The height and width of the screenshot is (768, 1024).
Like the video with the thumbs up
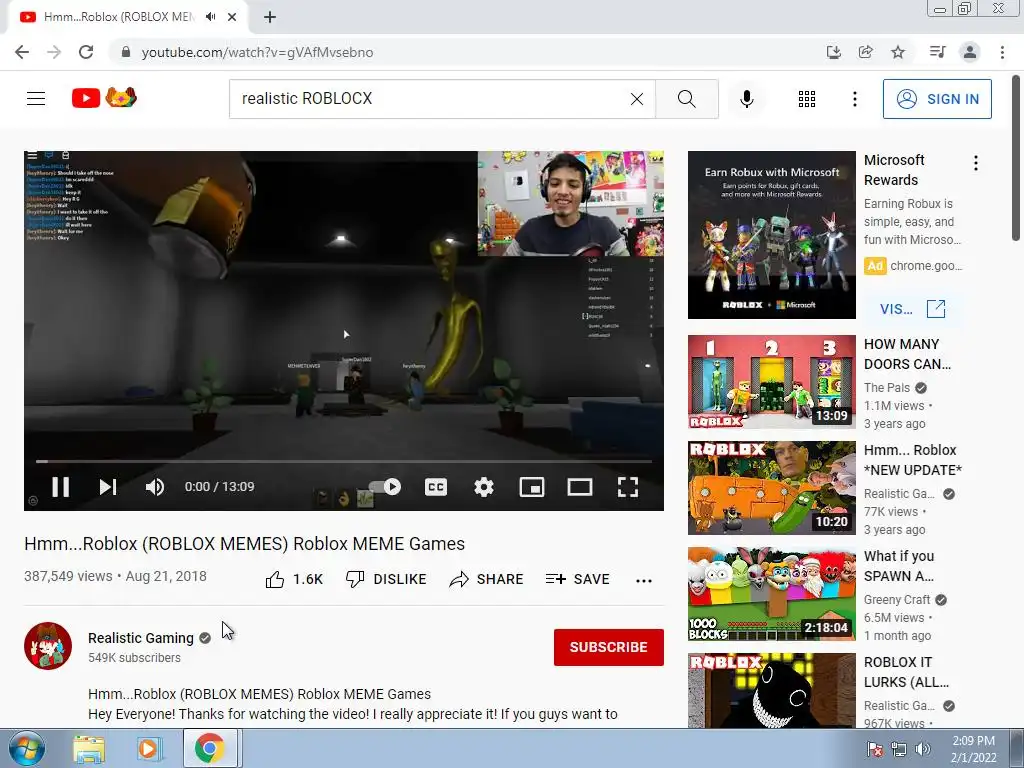point(294,579)
